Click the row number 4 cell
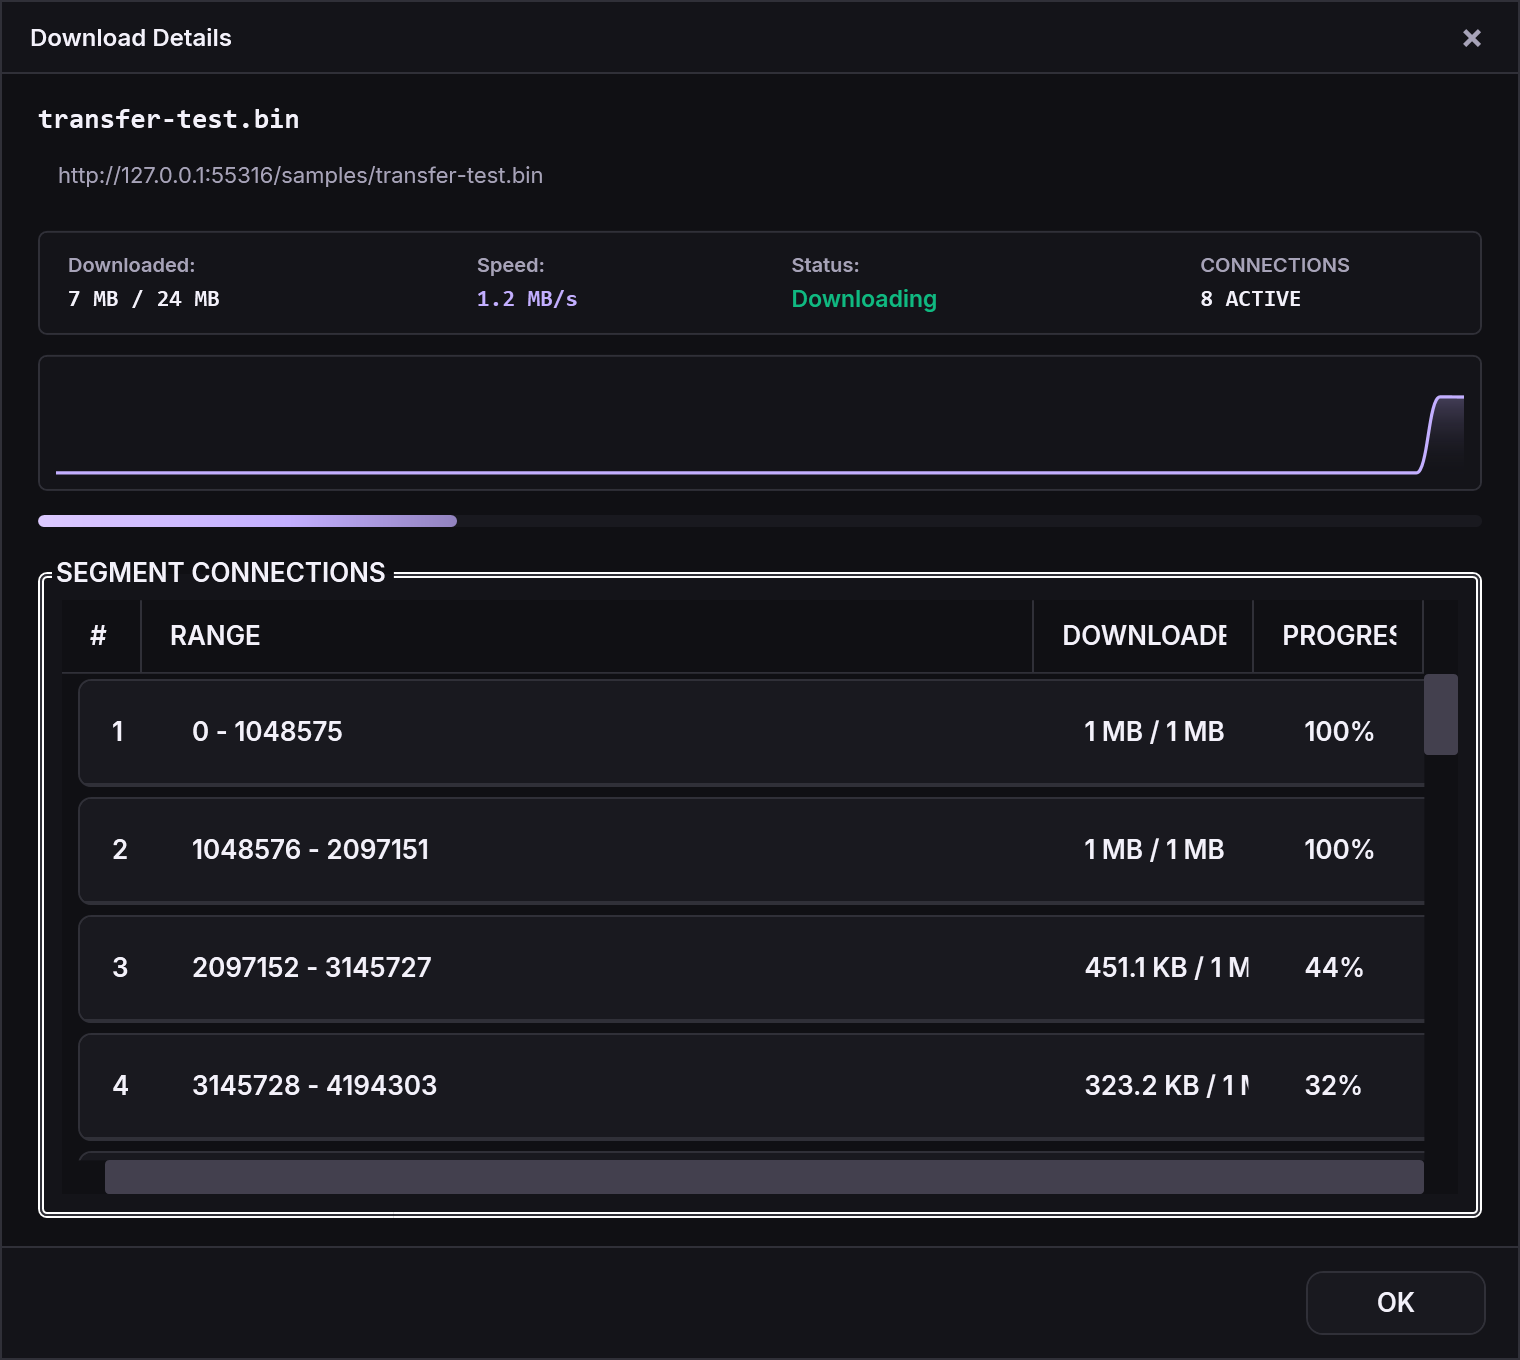 (120, 1085)
